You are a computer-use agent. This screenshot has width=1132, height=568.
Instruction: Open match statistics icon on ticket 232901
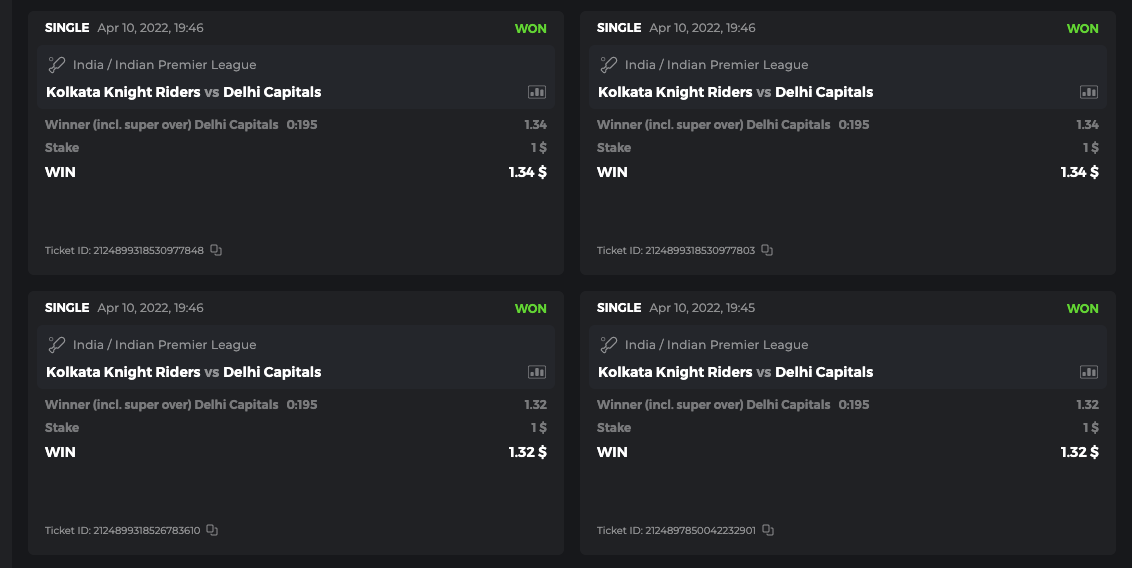[x=1089, y=372]
